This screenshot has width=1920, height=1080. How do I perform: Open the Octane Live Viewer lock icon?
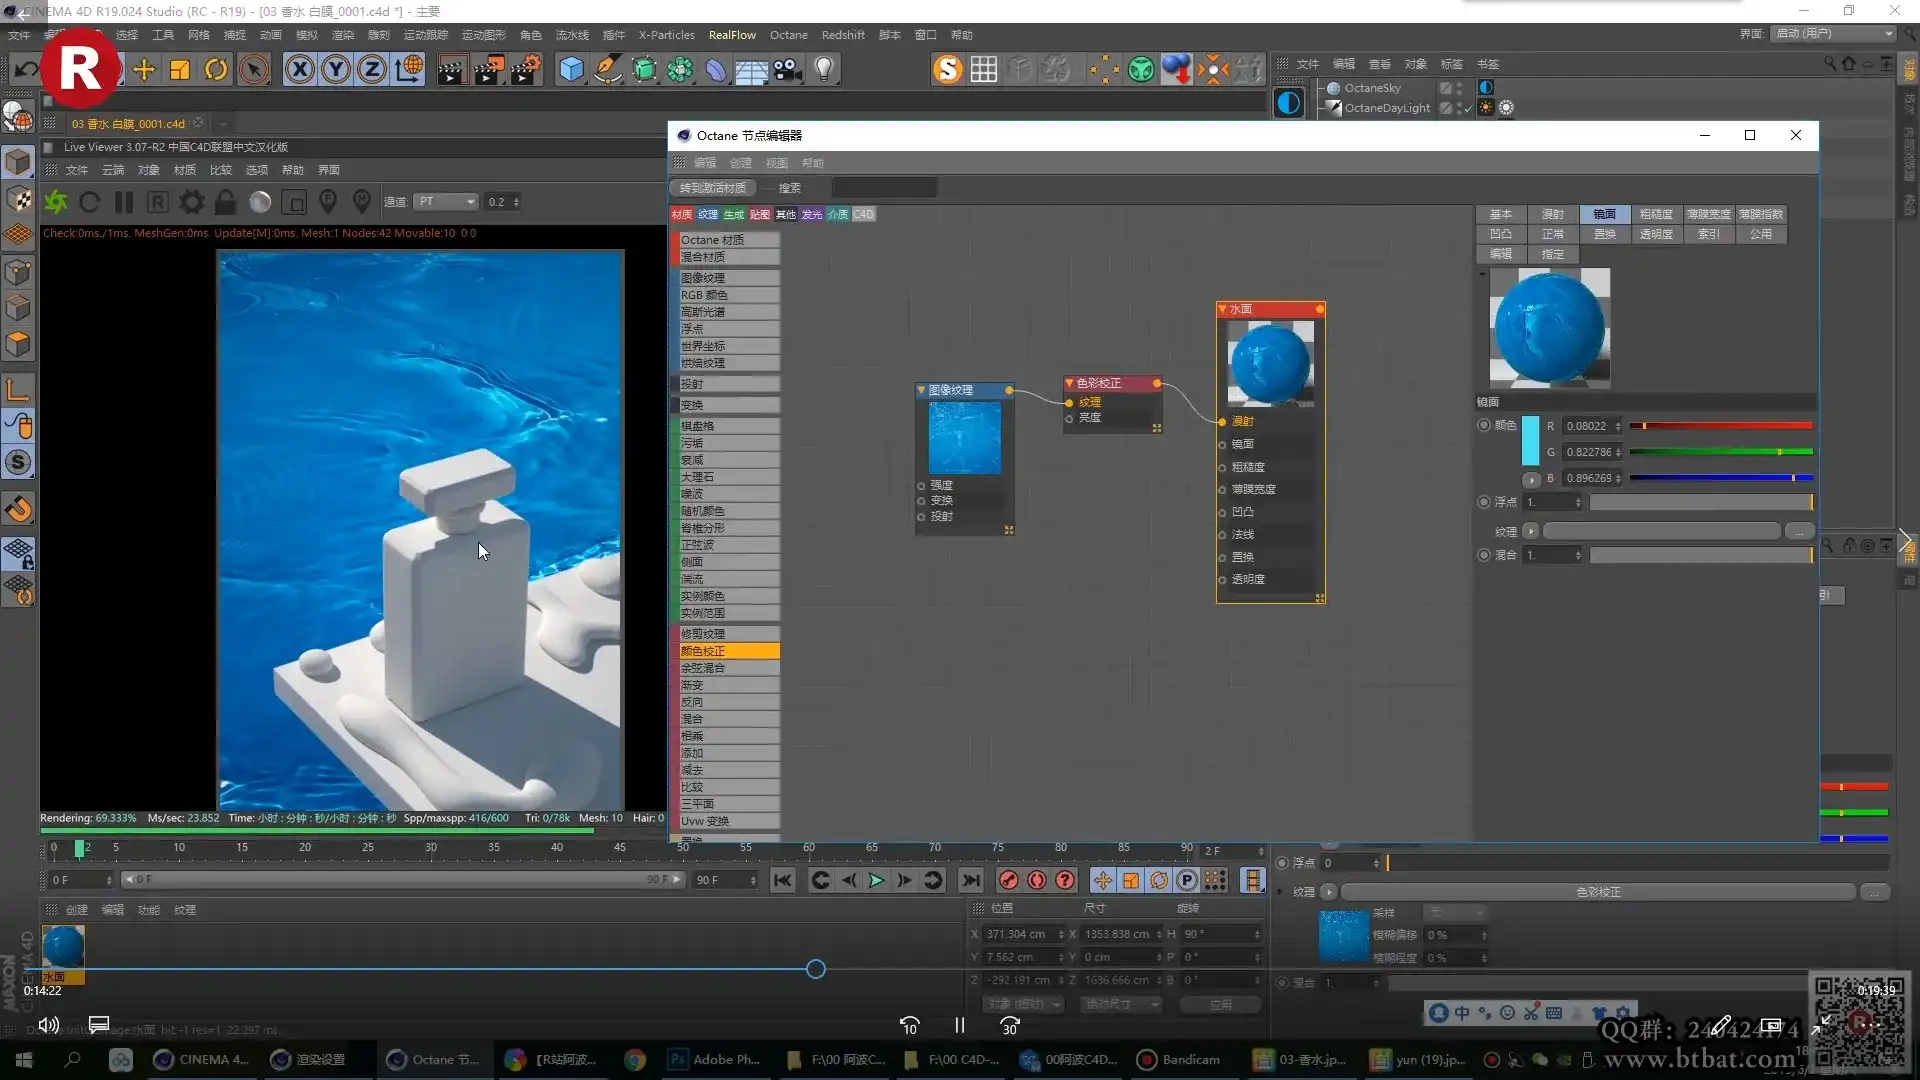pos(225,201)
